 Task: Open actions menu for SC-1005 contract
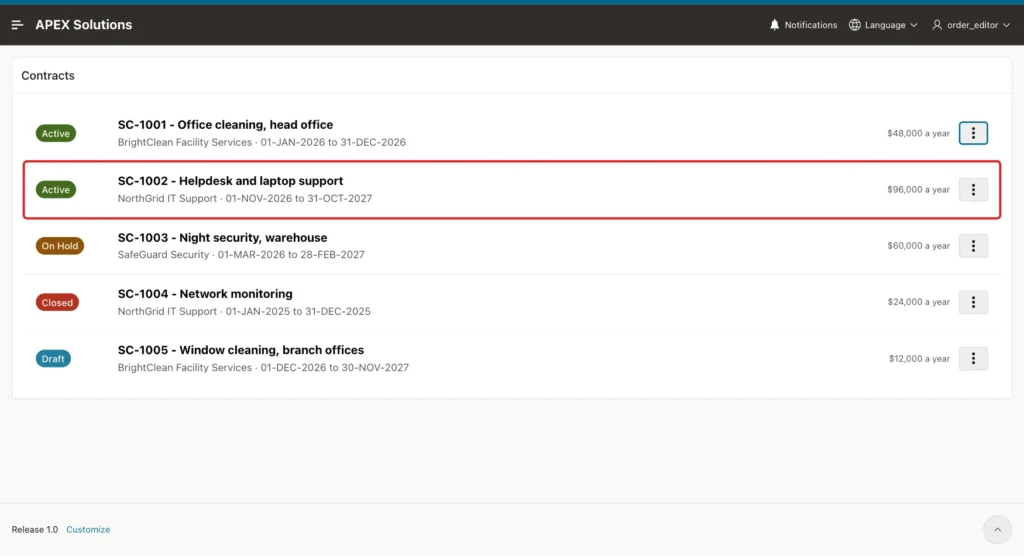click(x=973, y=358)
